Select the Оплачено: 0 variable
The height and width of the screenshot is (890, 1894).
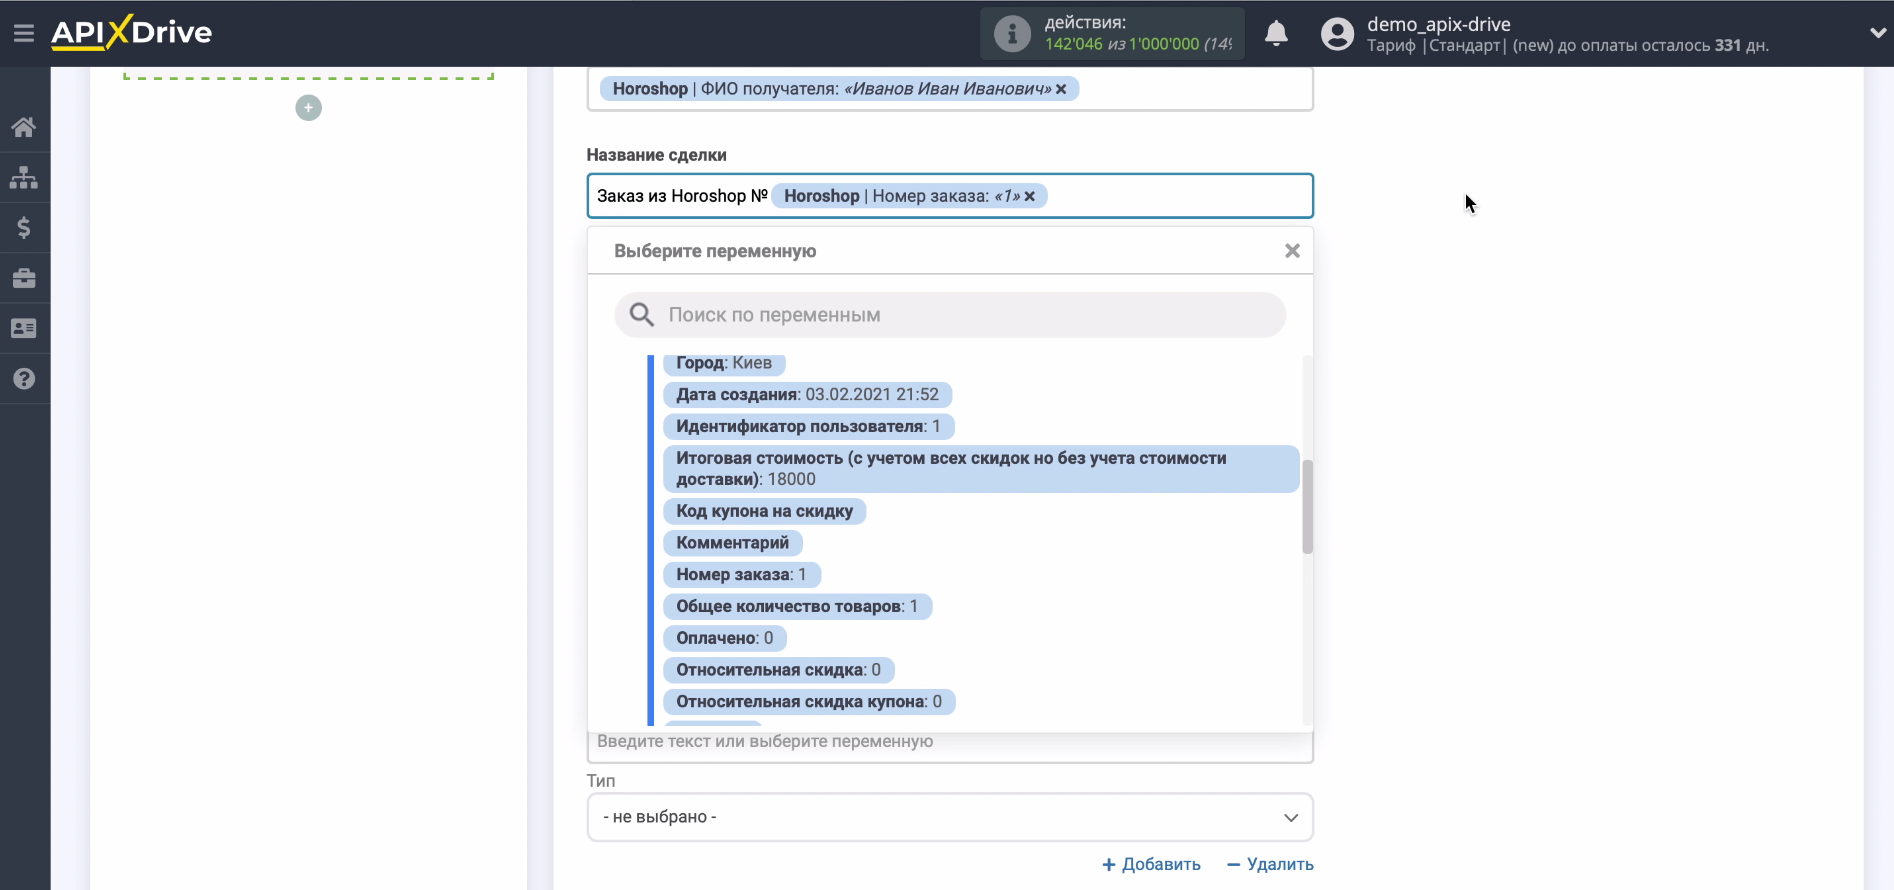pos(724,638)
